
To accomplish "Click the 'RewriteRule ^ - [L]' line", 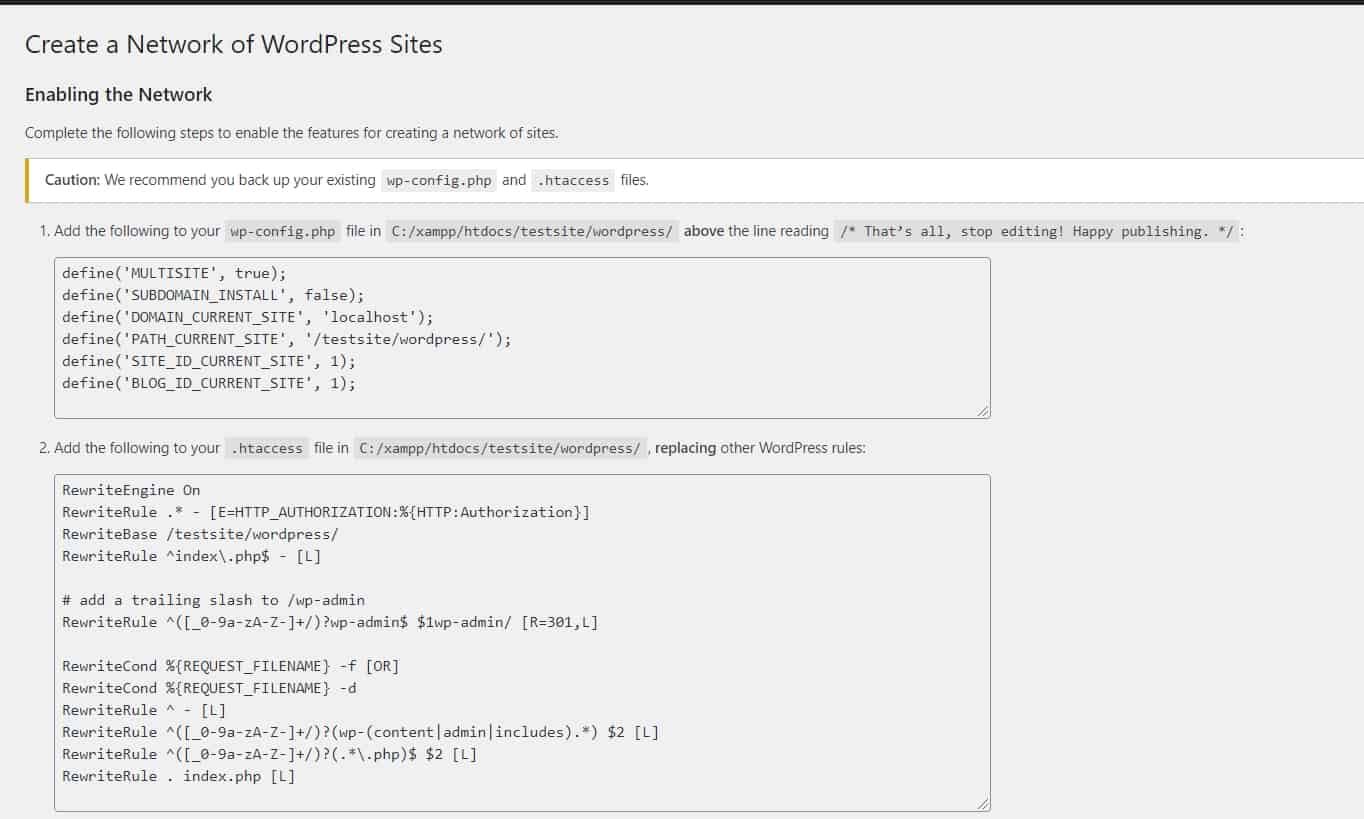I will tap(144, 710).
